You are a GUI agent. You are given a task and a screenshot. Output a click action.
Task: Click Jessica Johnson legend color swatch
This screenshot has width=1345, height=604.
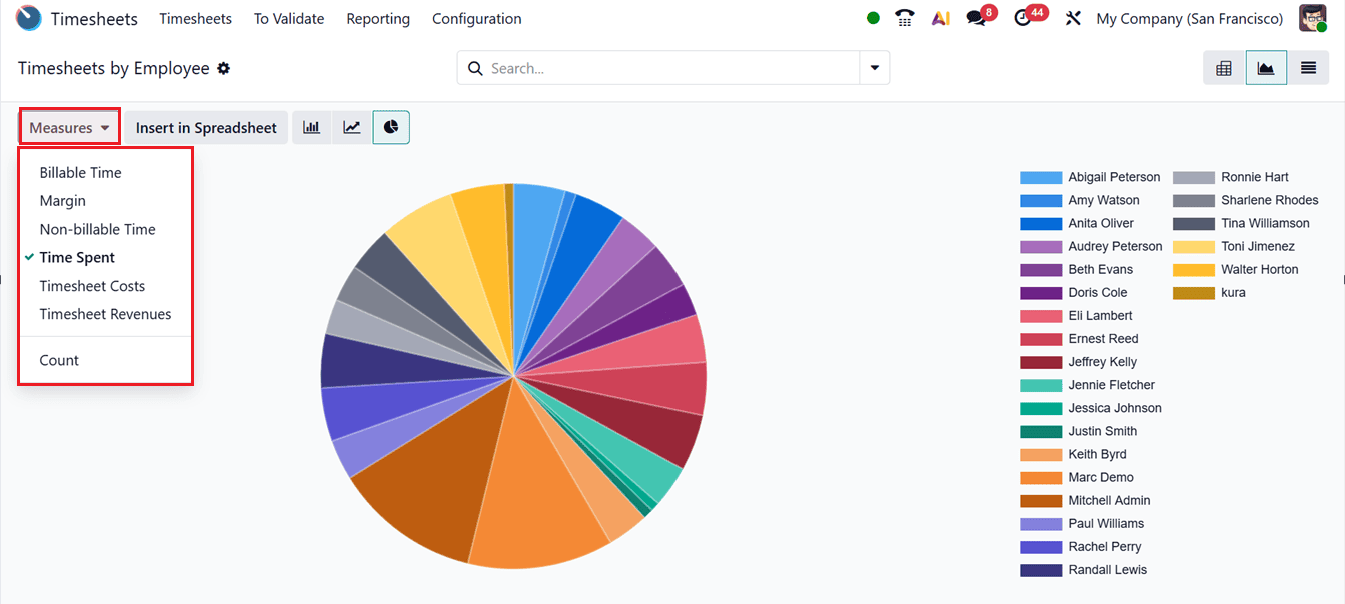tap(1041, 408)
